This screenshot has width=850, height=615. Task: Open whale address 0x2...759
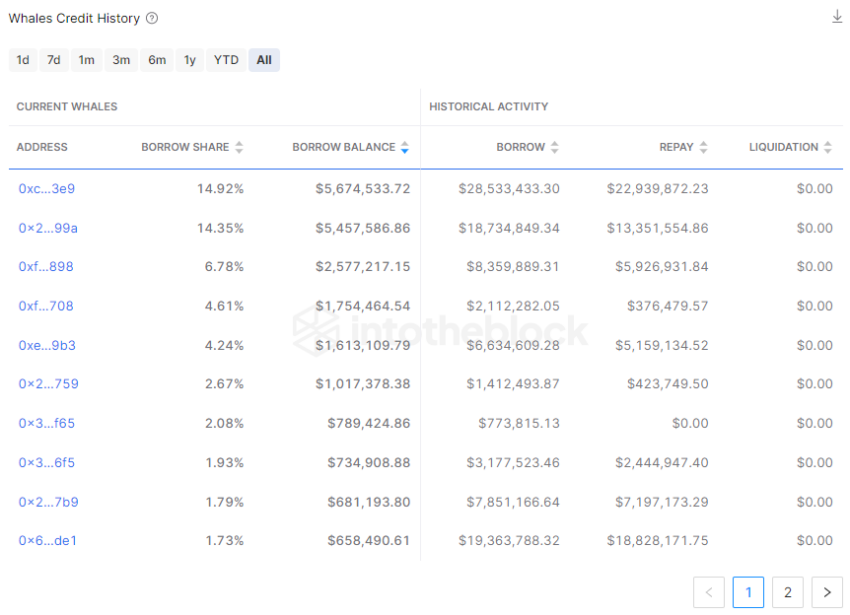48,384
